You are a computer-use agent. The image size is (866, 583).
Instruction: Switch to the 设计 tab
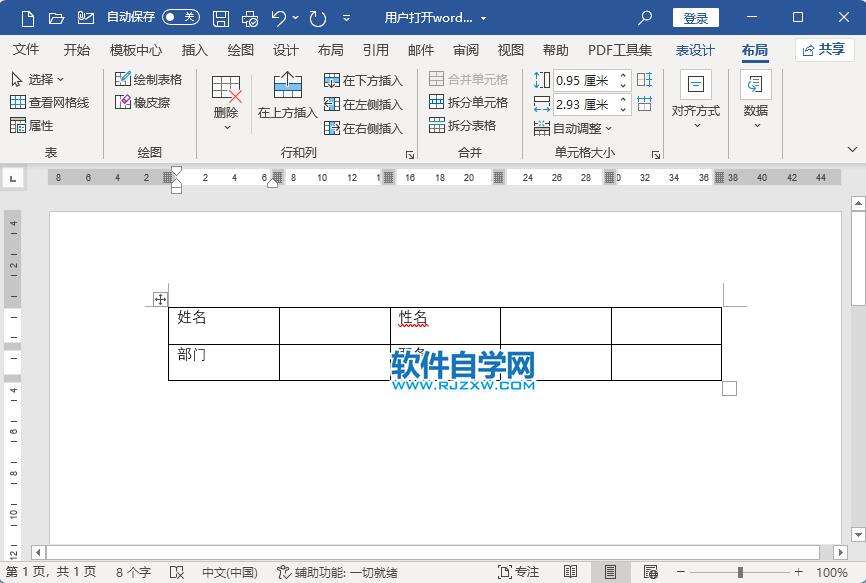coord(285,50)
